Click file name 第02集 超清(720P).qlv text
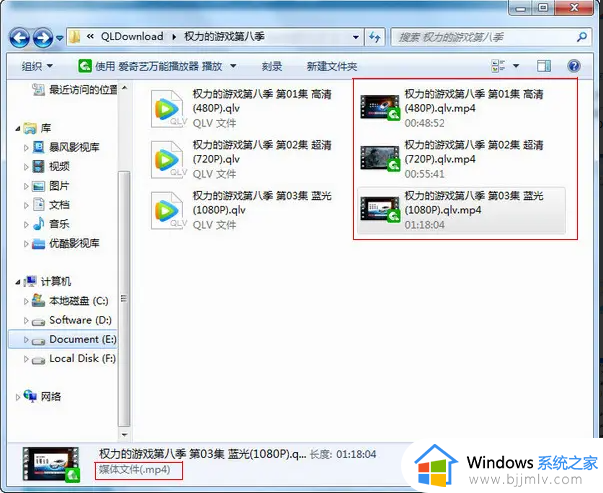Viewport: 603px width, 493px height. (262, 152)
